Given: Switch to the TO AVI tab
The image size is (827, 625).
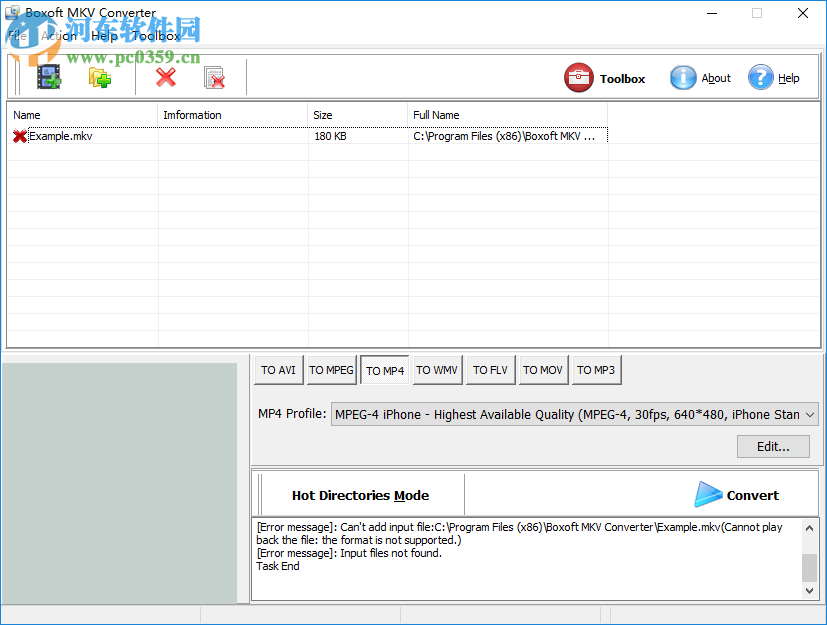Looking at the screenshot, I should click(278, 369).
